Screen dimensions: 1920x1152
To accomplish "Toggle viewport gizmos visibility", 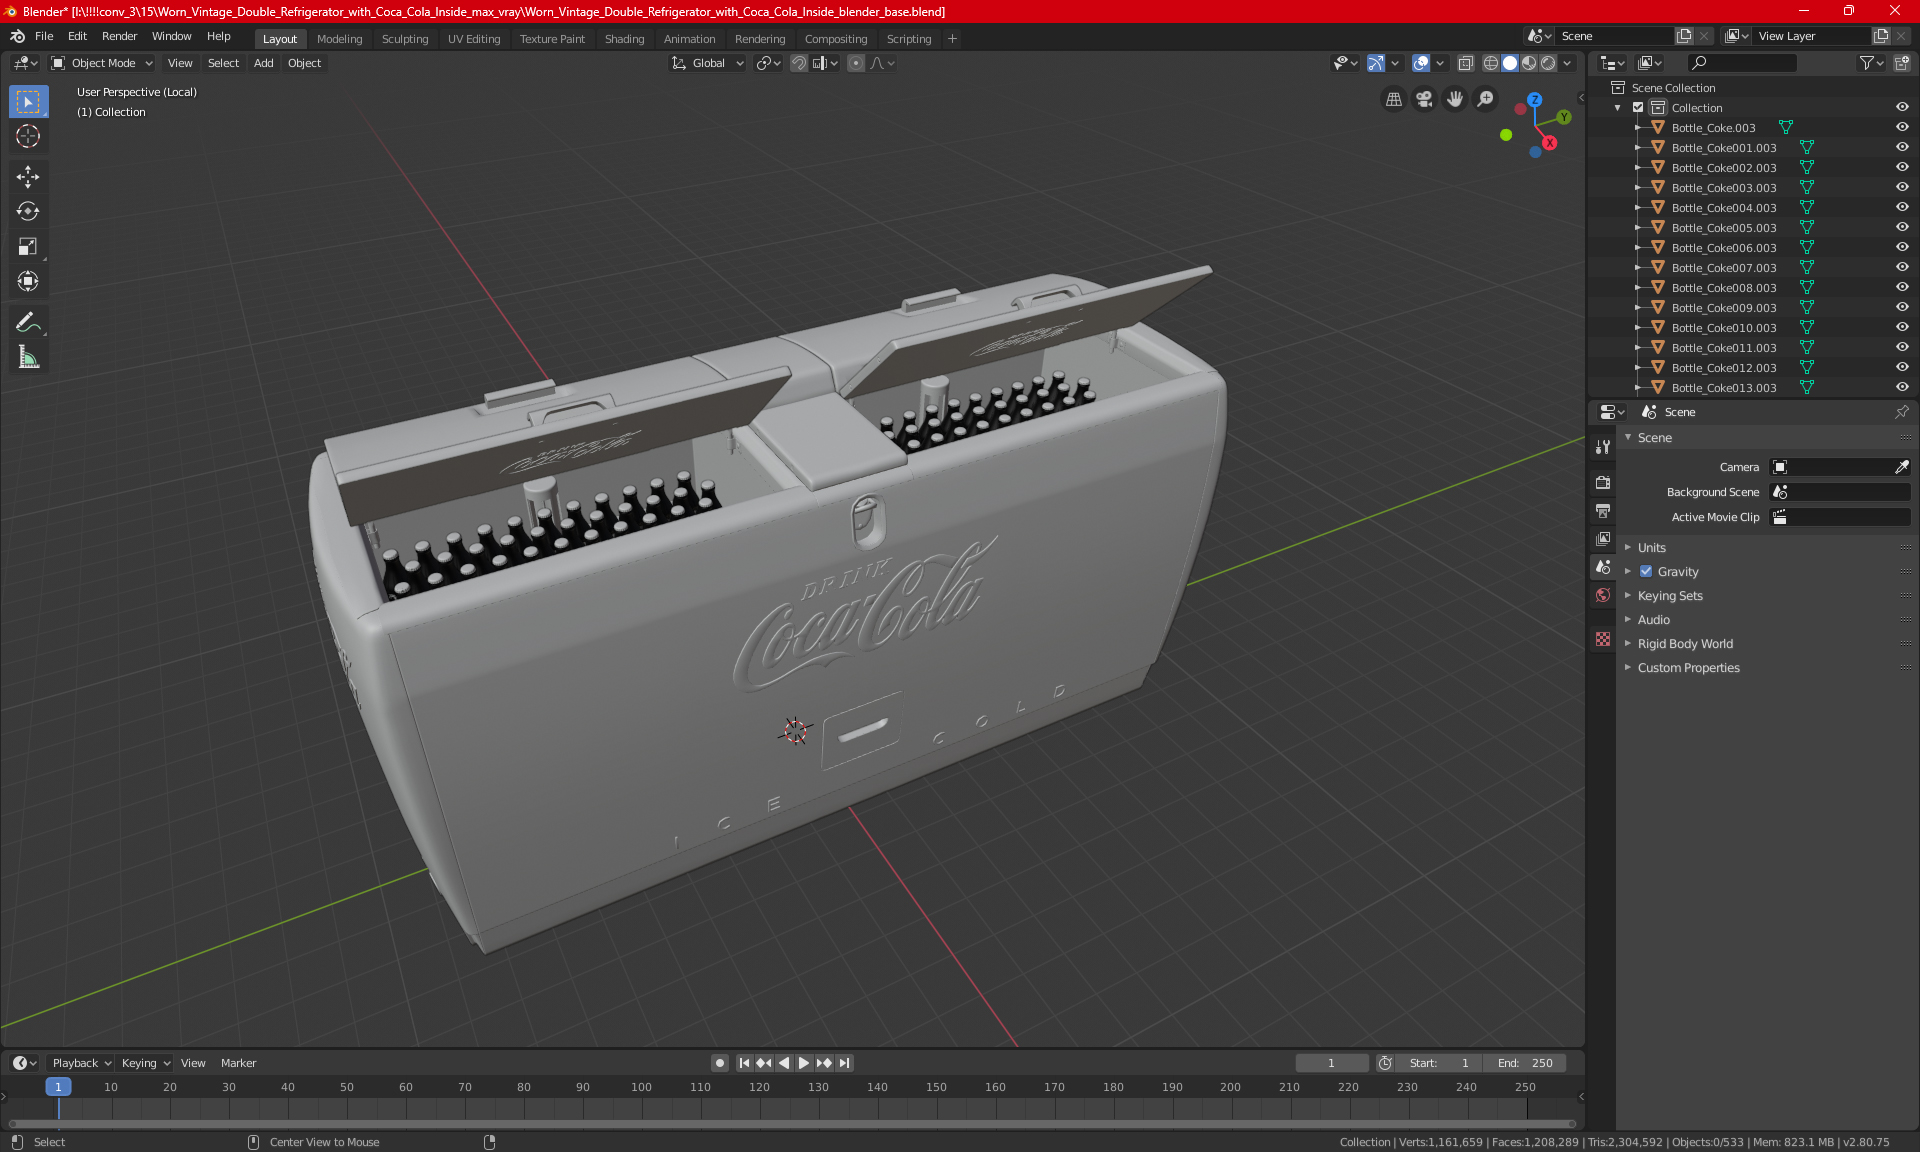I will [x=1376, y=63].
